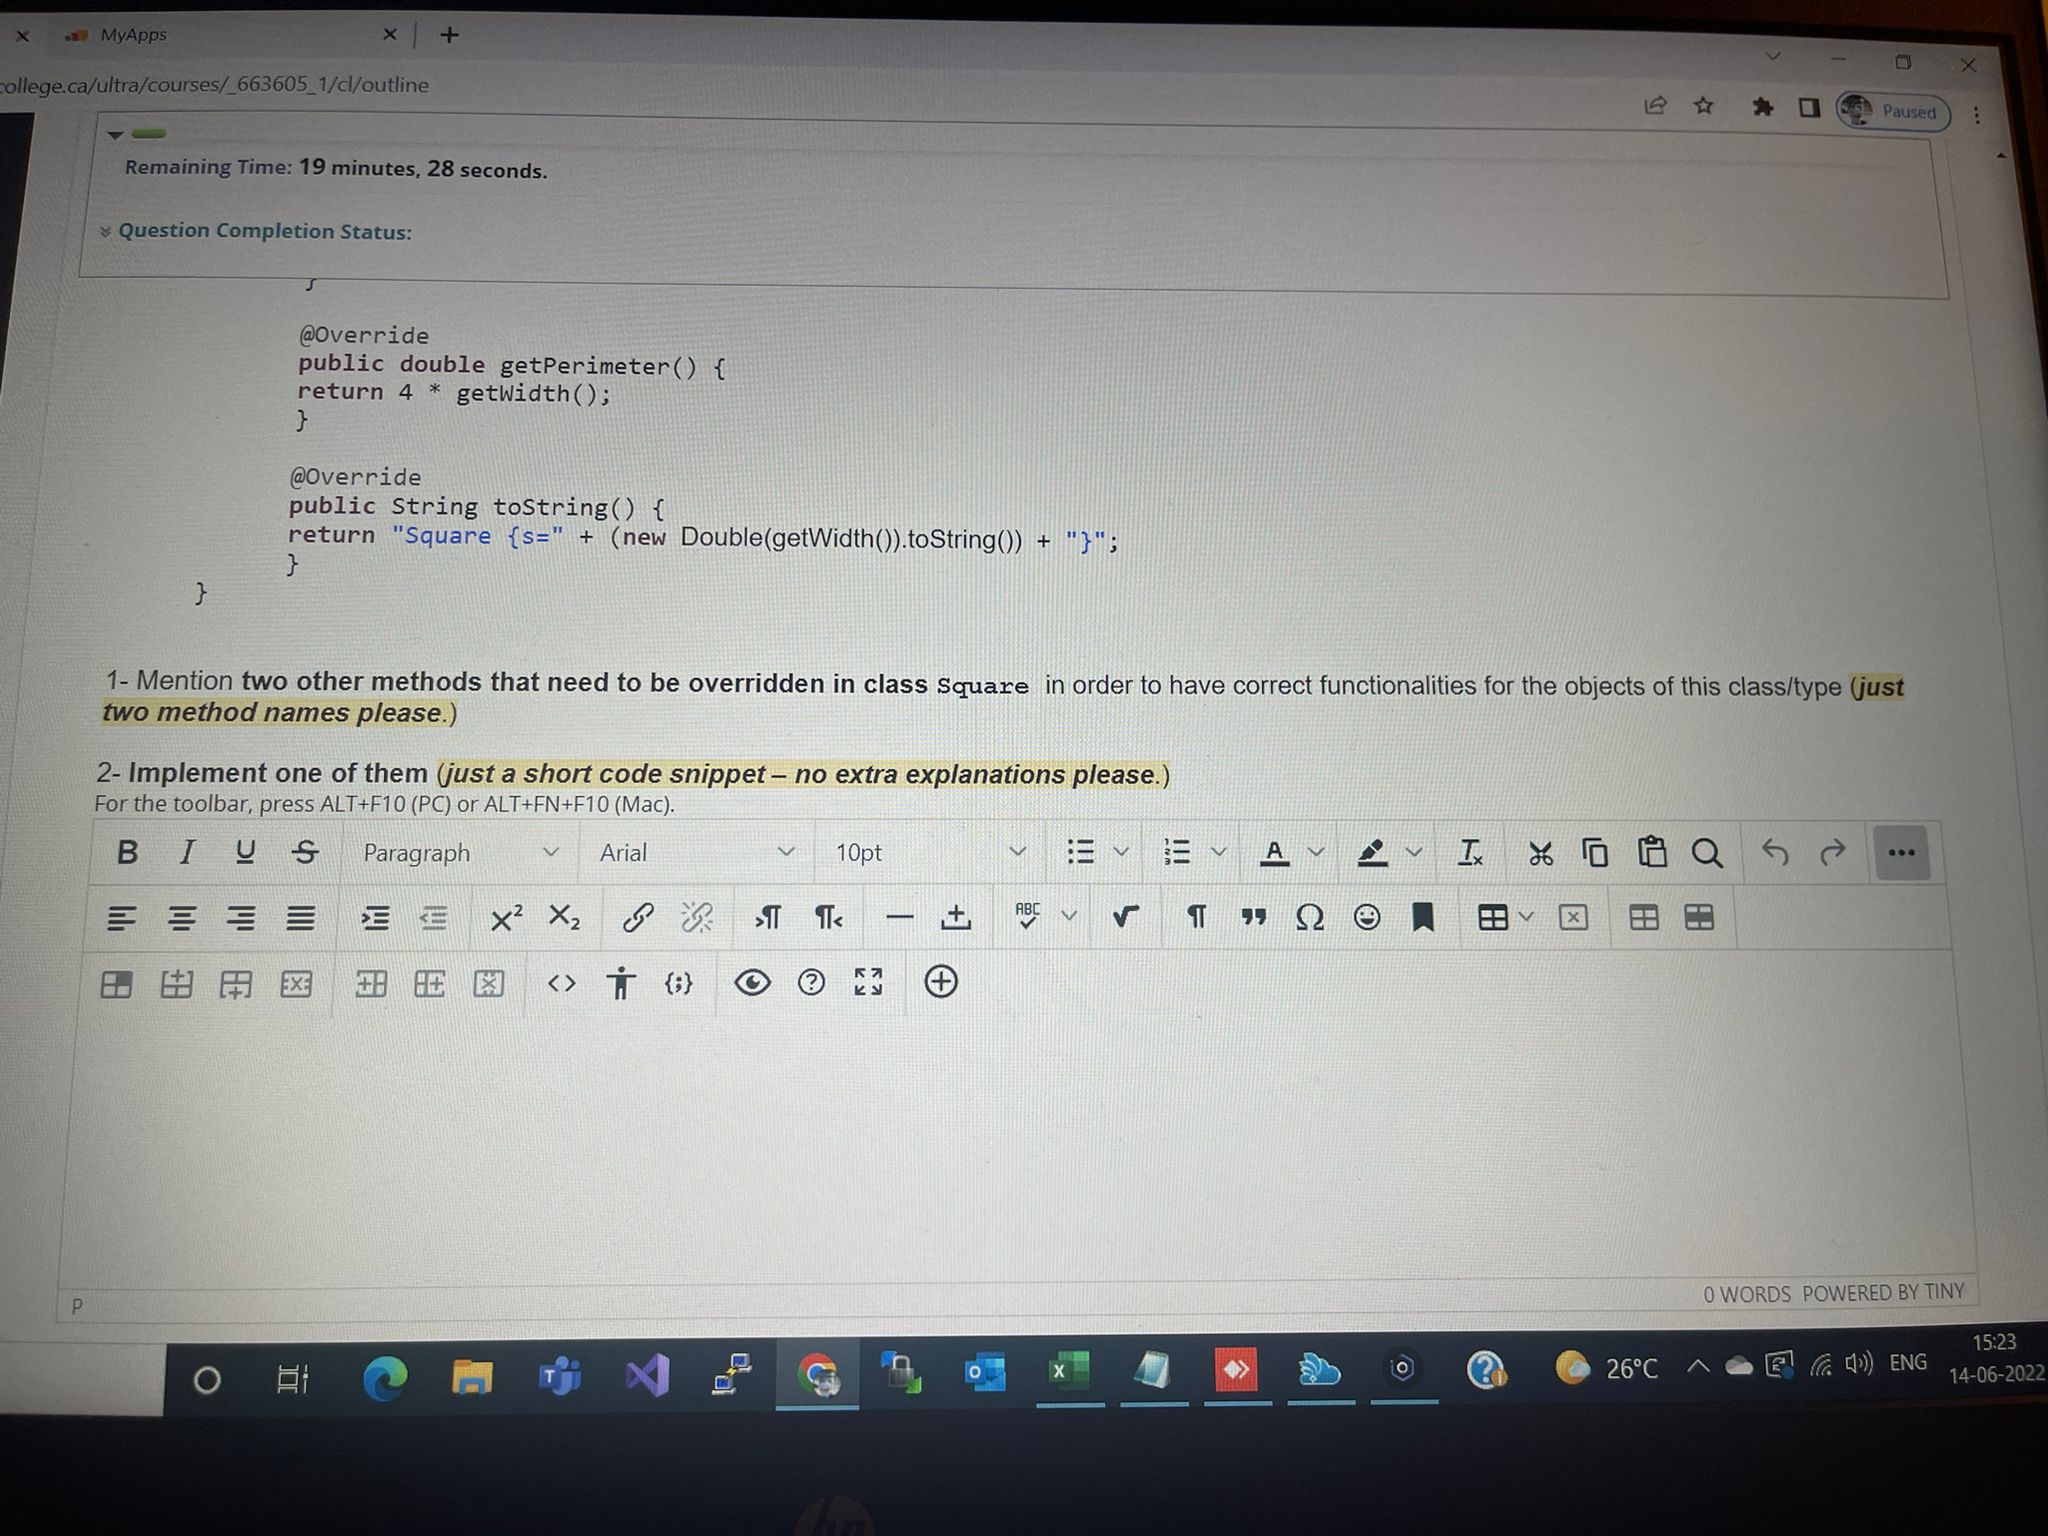Toggle Italic formatting button

(186, 852)
